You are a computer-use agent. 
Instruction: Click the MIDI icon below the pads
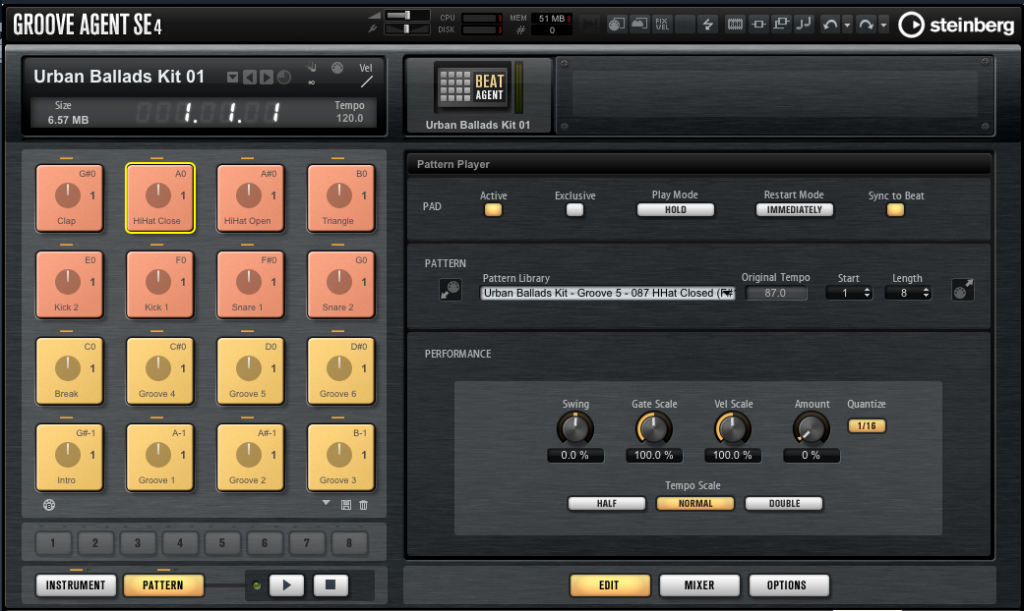tap(49, 505)
